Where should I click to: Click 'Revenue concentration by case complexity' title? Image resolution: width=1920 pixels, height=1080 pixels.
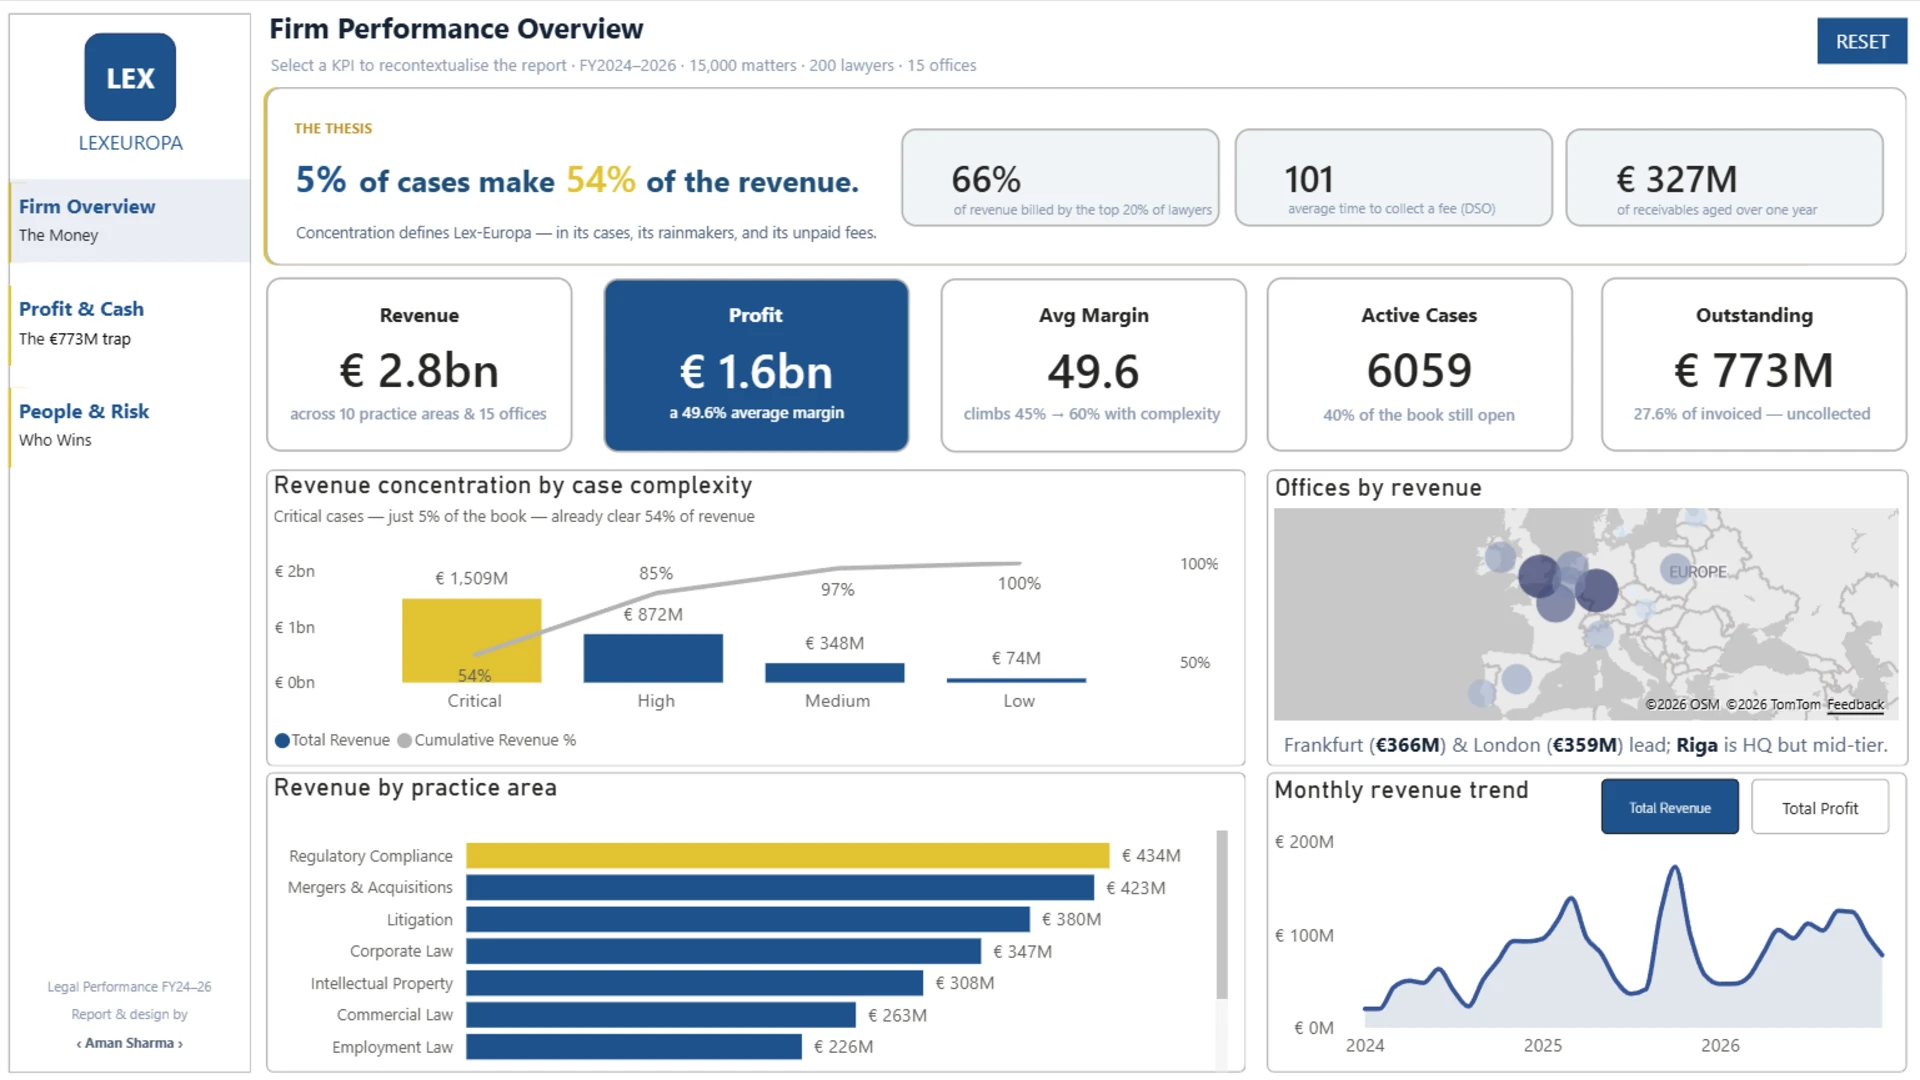[513, 485]
